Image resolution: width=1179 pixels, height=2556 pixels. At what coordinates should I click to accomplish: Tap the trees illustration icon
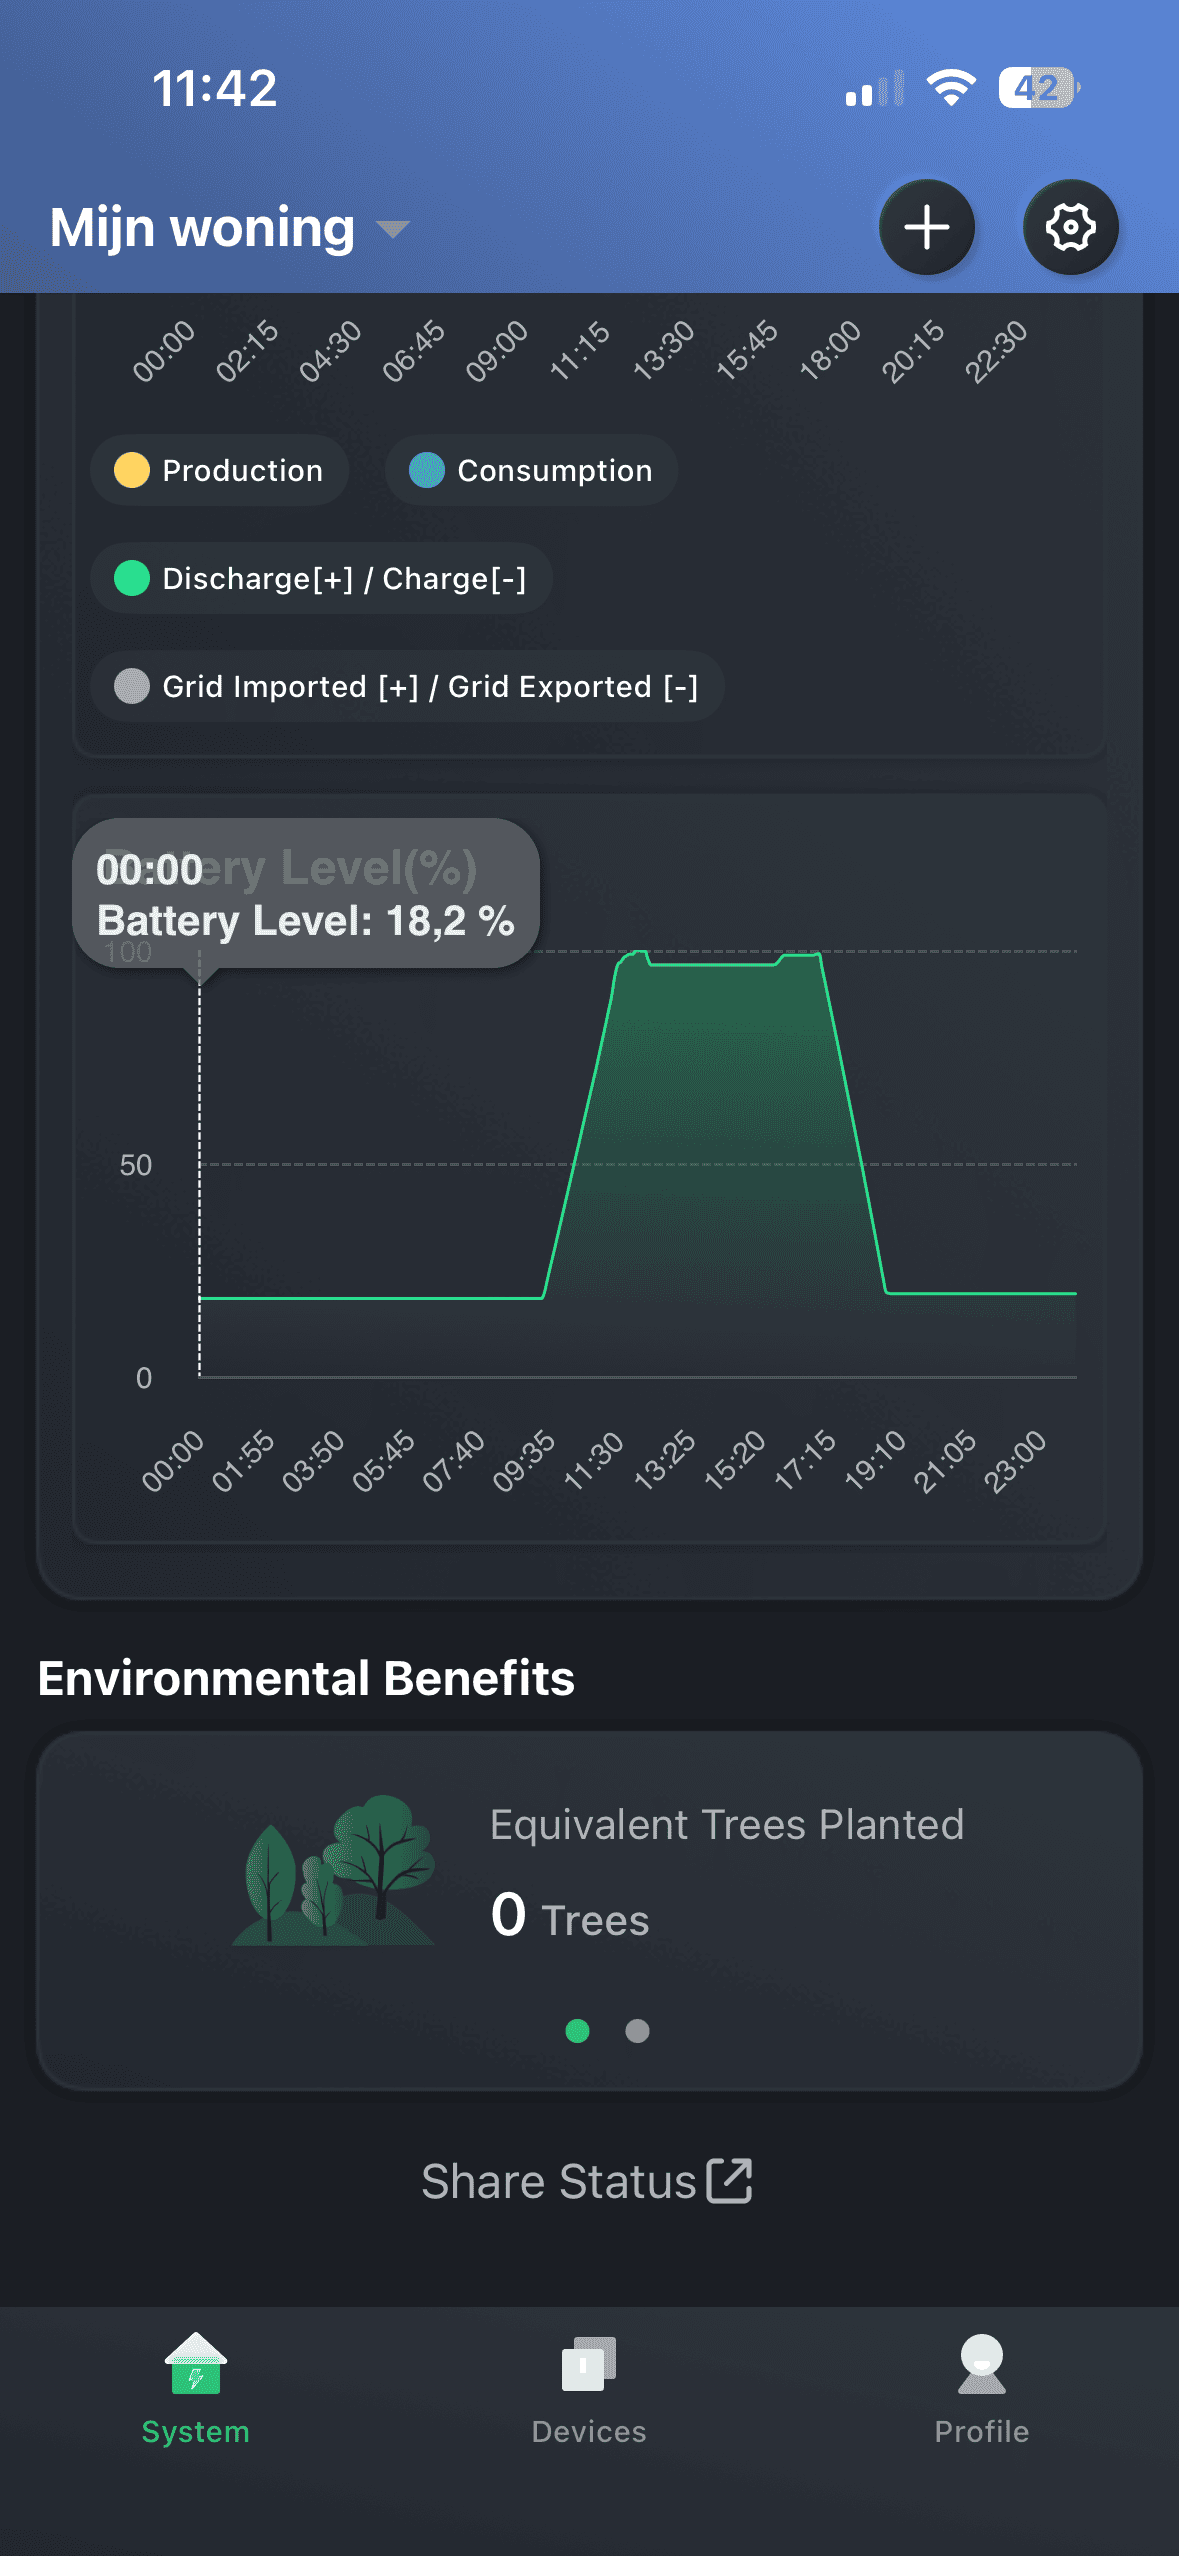pyautogui.click(x=334, y=1870)
